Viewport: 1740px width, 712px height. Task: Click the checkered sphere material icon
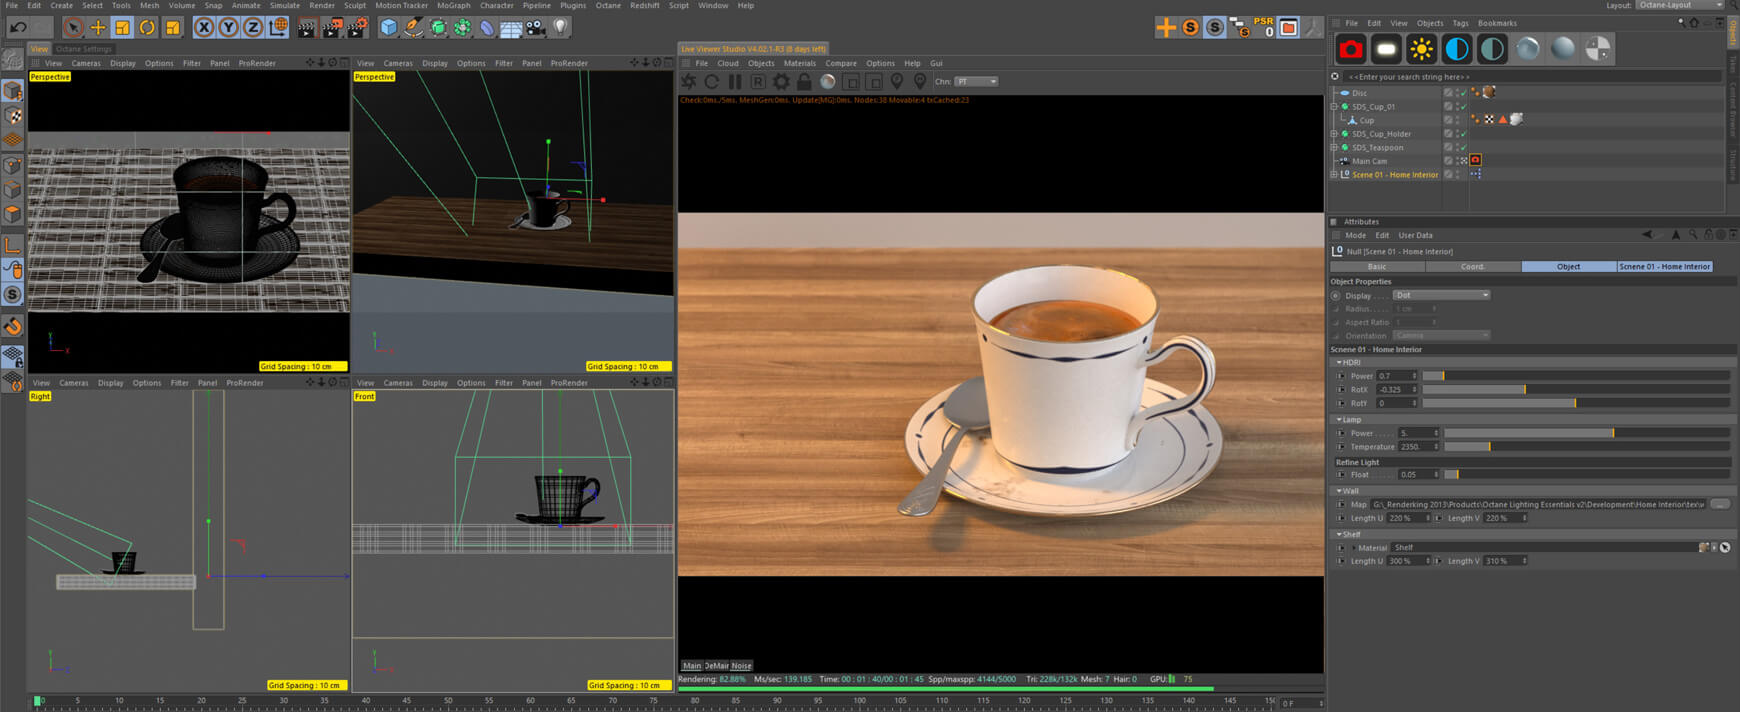(1598, 49)
